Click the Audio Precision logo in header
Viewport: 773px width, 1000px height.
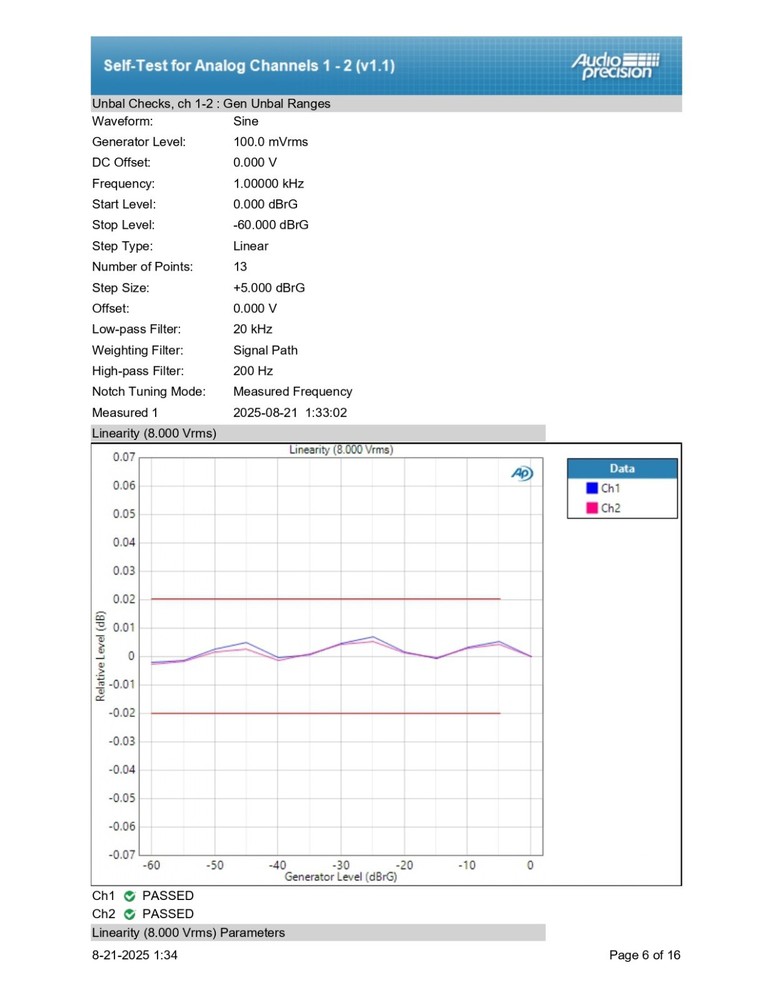pos(615,66)
